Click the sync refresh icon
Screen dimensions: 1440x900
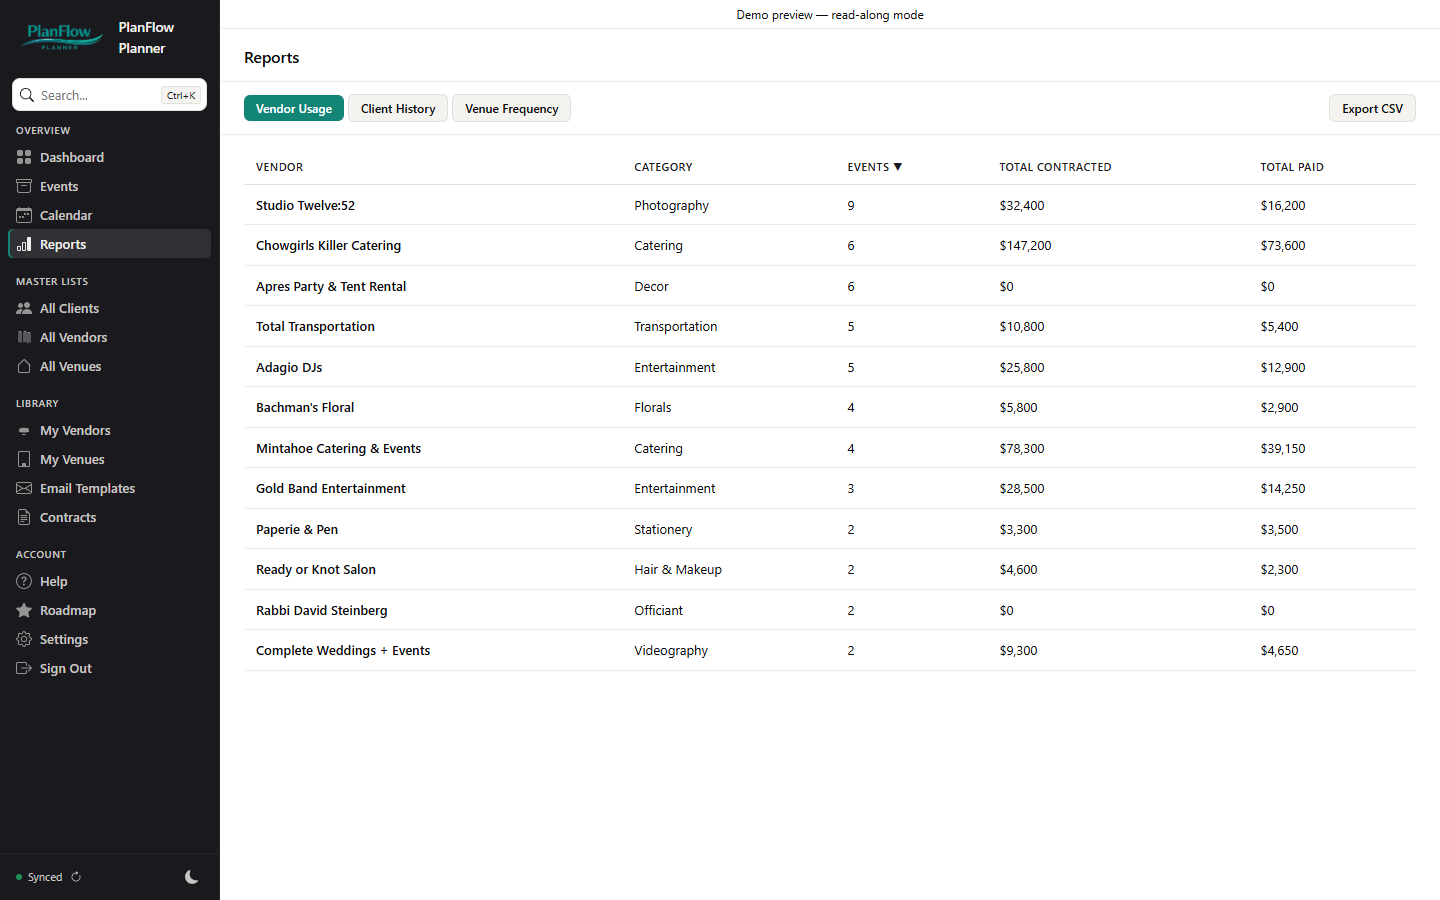pyautogui.click(x=76, y=877)
